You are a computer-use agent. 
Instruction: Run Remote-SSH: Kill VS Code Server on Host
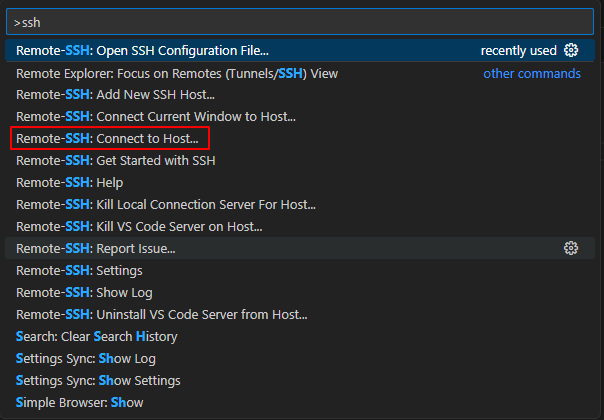[300, 226]
